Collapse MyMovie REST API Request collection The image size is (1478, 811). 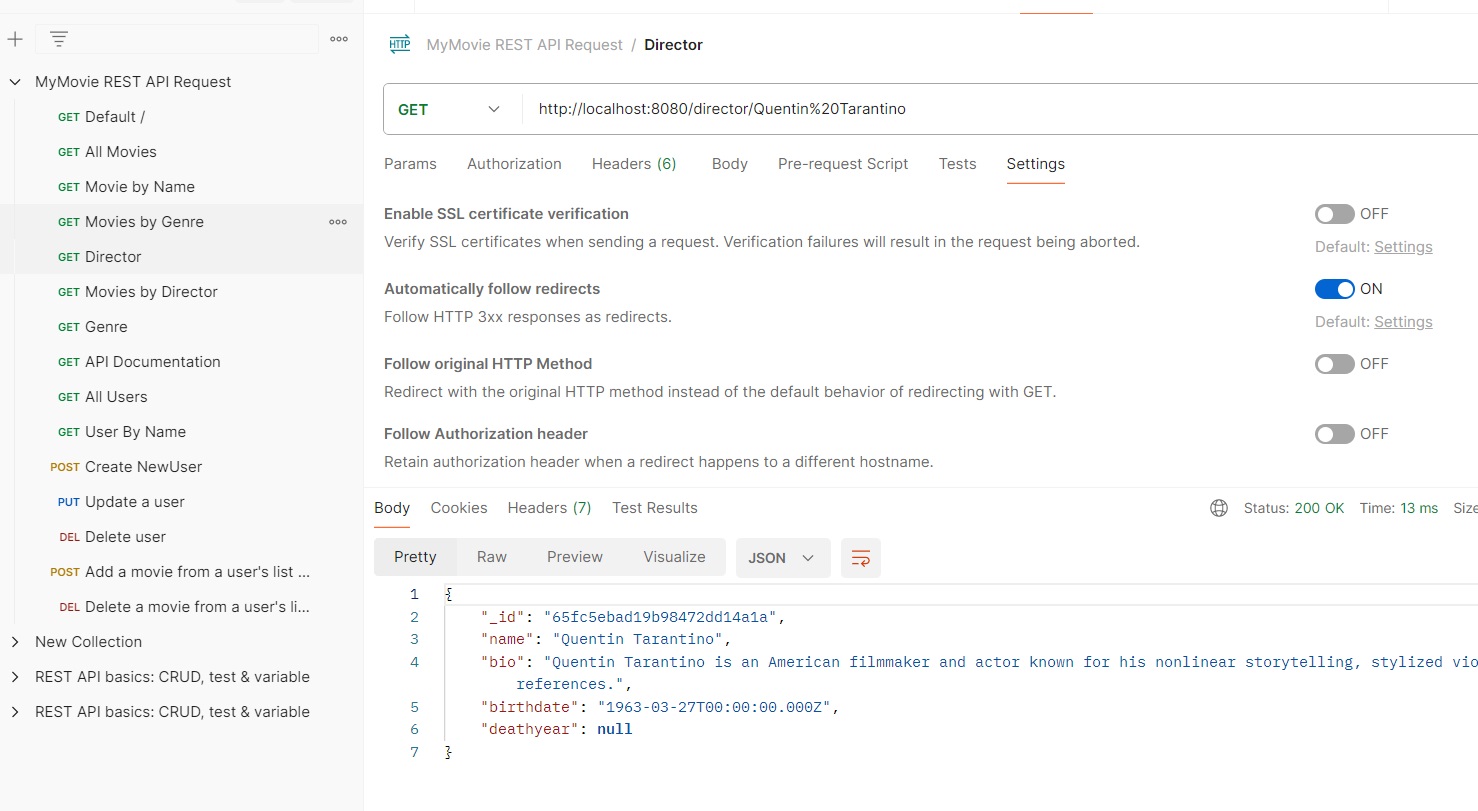[x=15, y=82]
